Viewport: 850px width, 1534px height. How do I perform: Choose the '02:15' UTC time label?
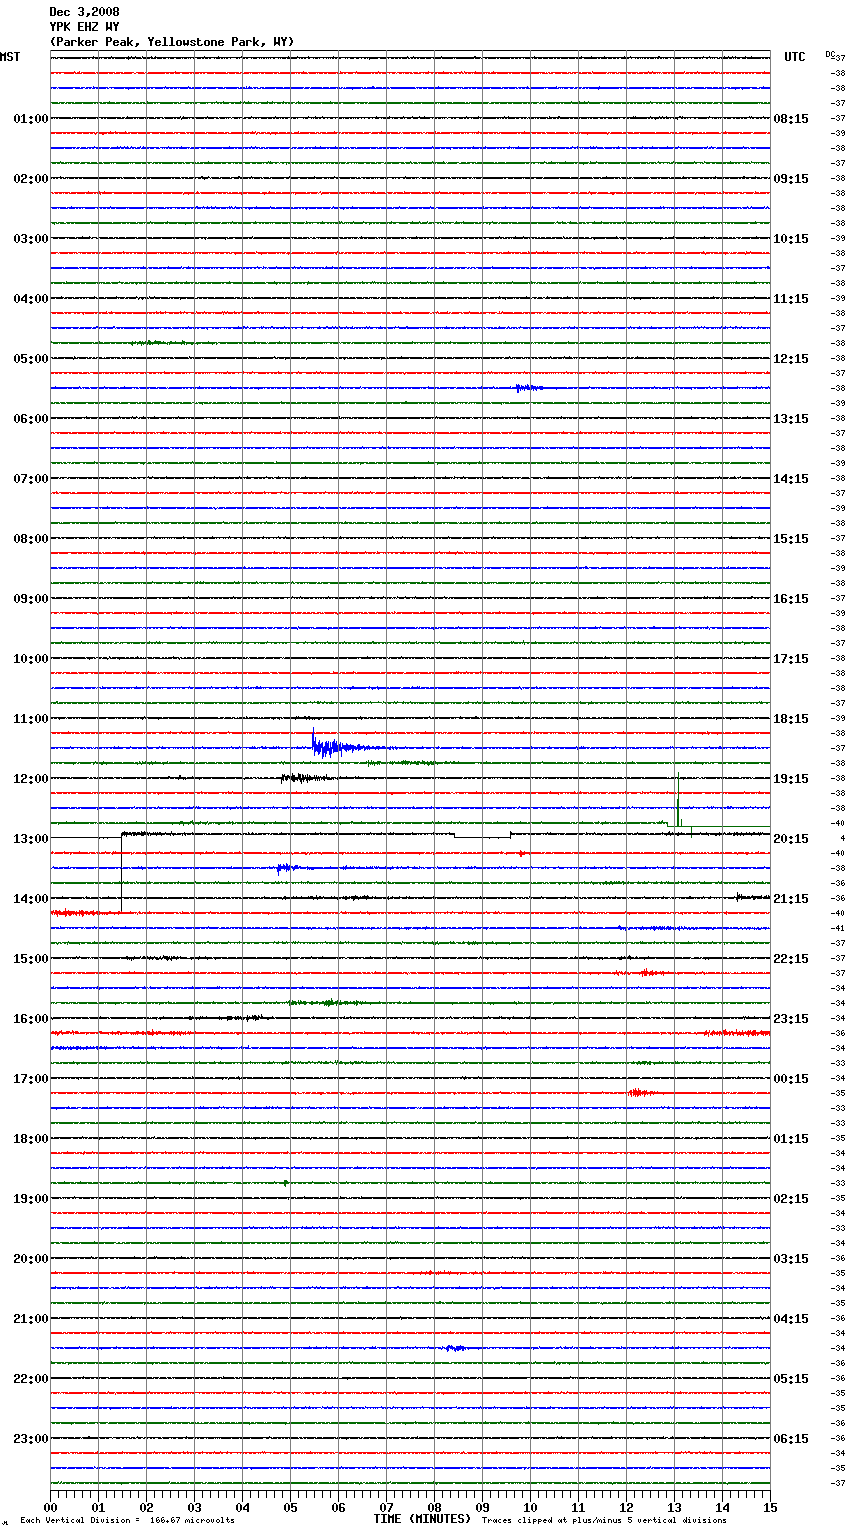coord(791,1199)
